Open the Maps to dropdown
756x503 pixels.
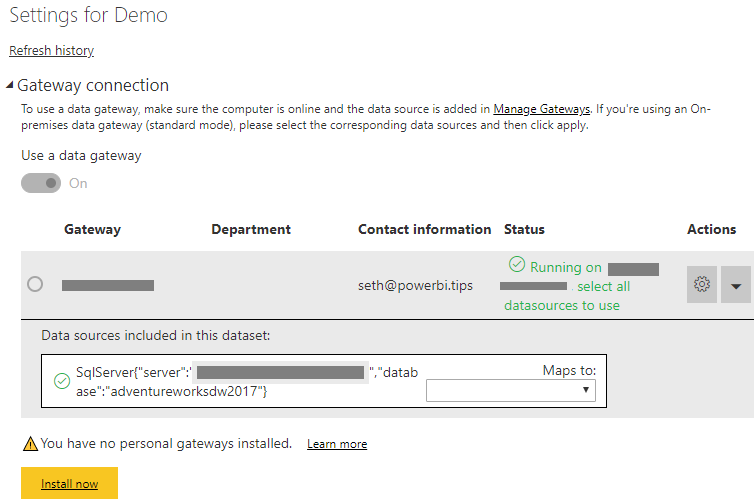(510, 390)
